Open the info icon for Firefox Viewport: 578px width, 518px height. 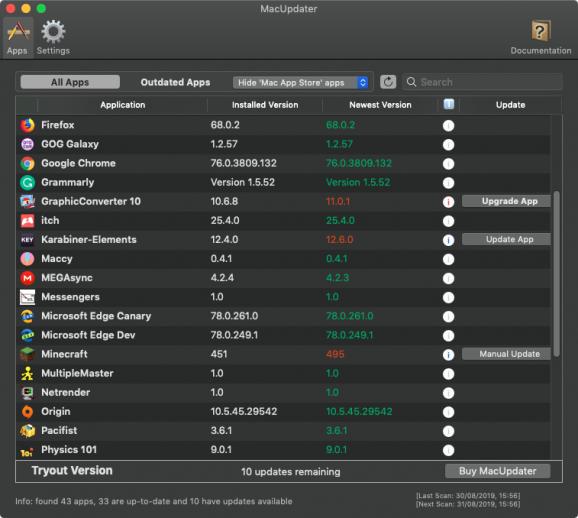coord(448,126)
